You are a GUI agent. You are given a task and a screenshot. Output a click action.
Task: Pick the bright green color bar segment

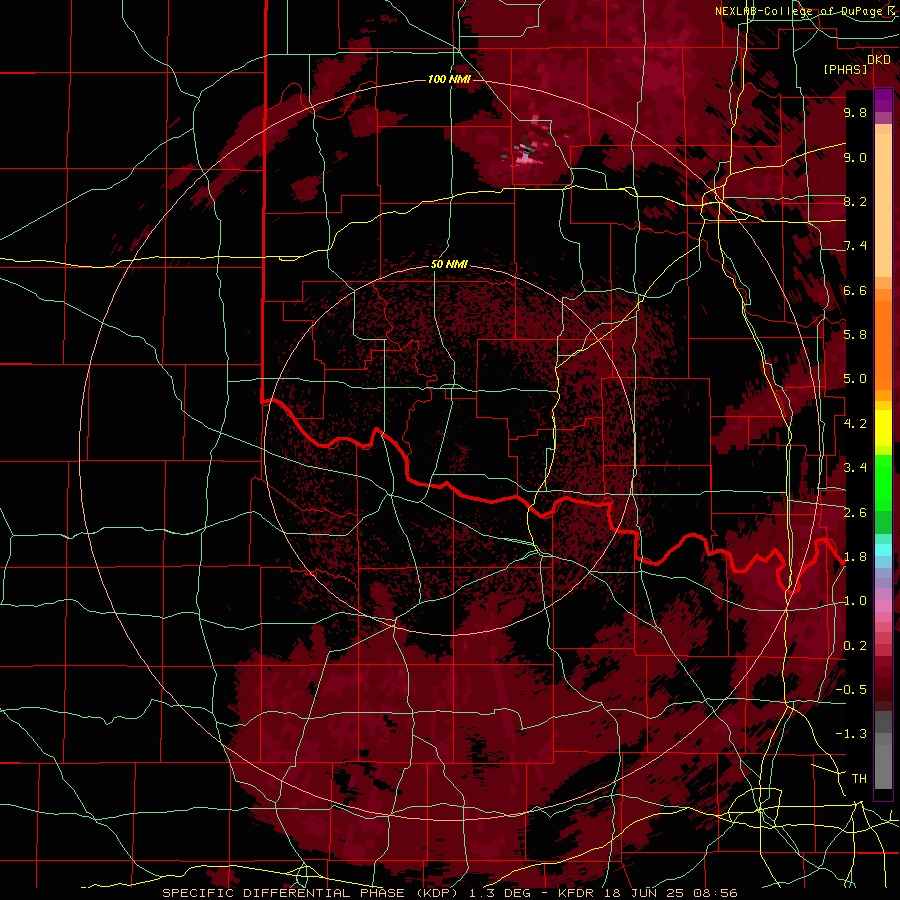pos(883,482)
